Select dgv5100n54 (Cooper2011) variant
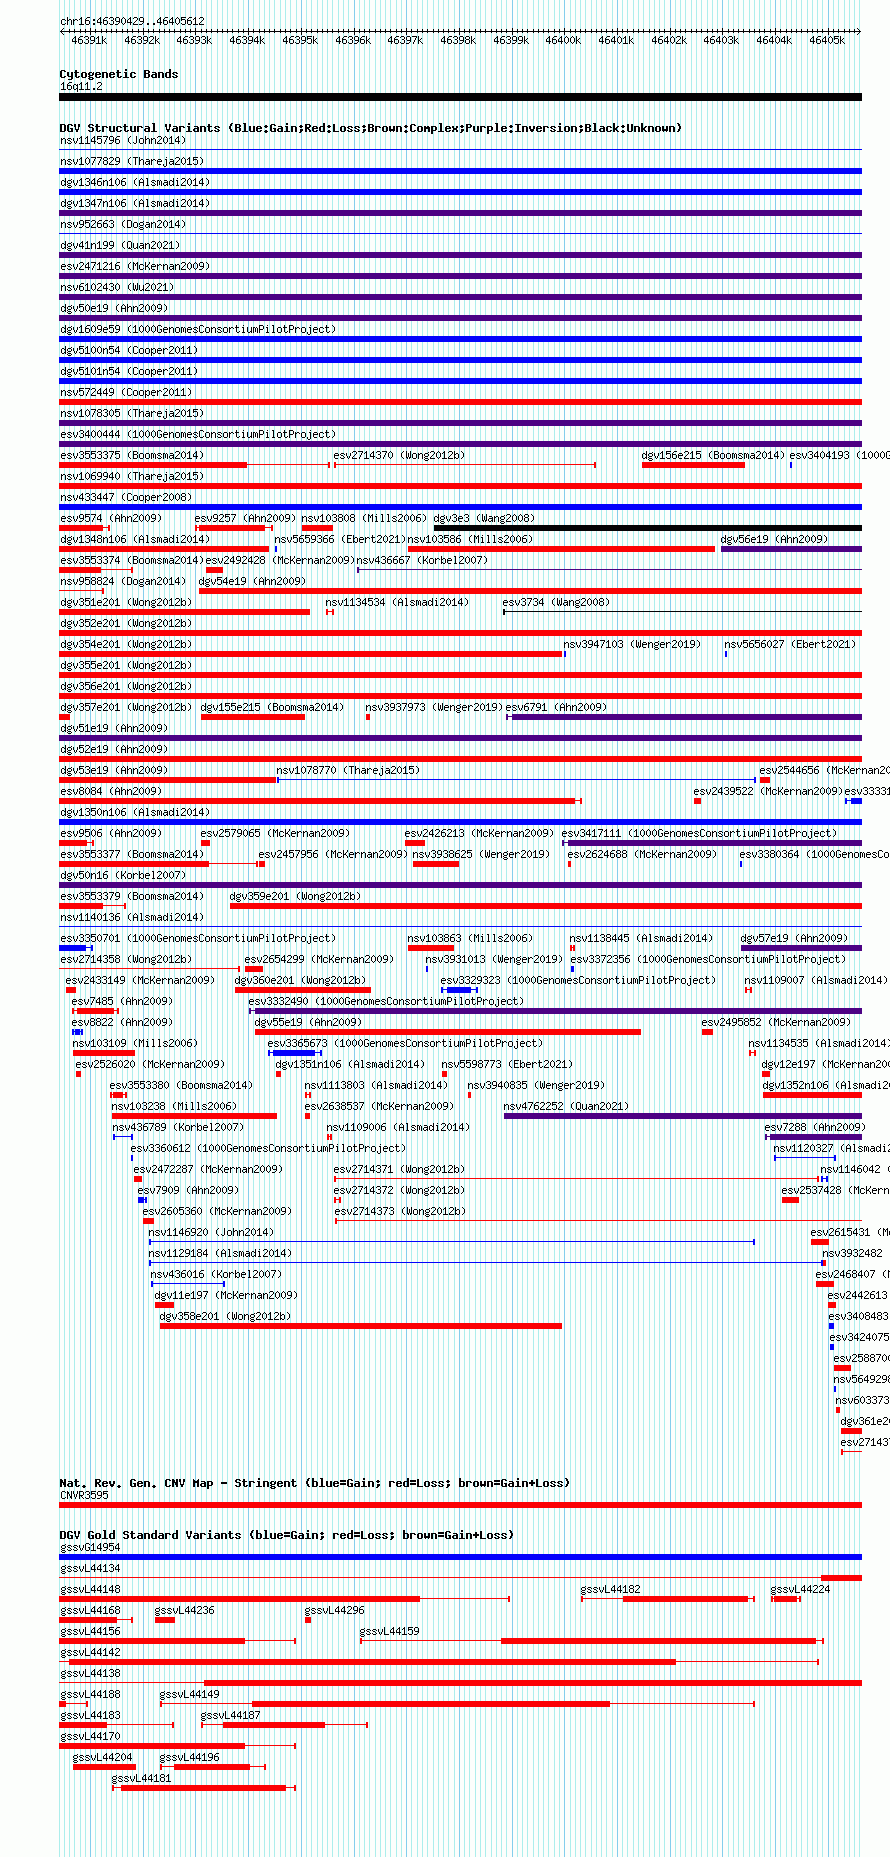 129,350
